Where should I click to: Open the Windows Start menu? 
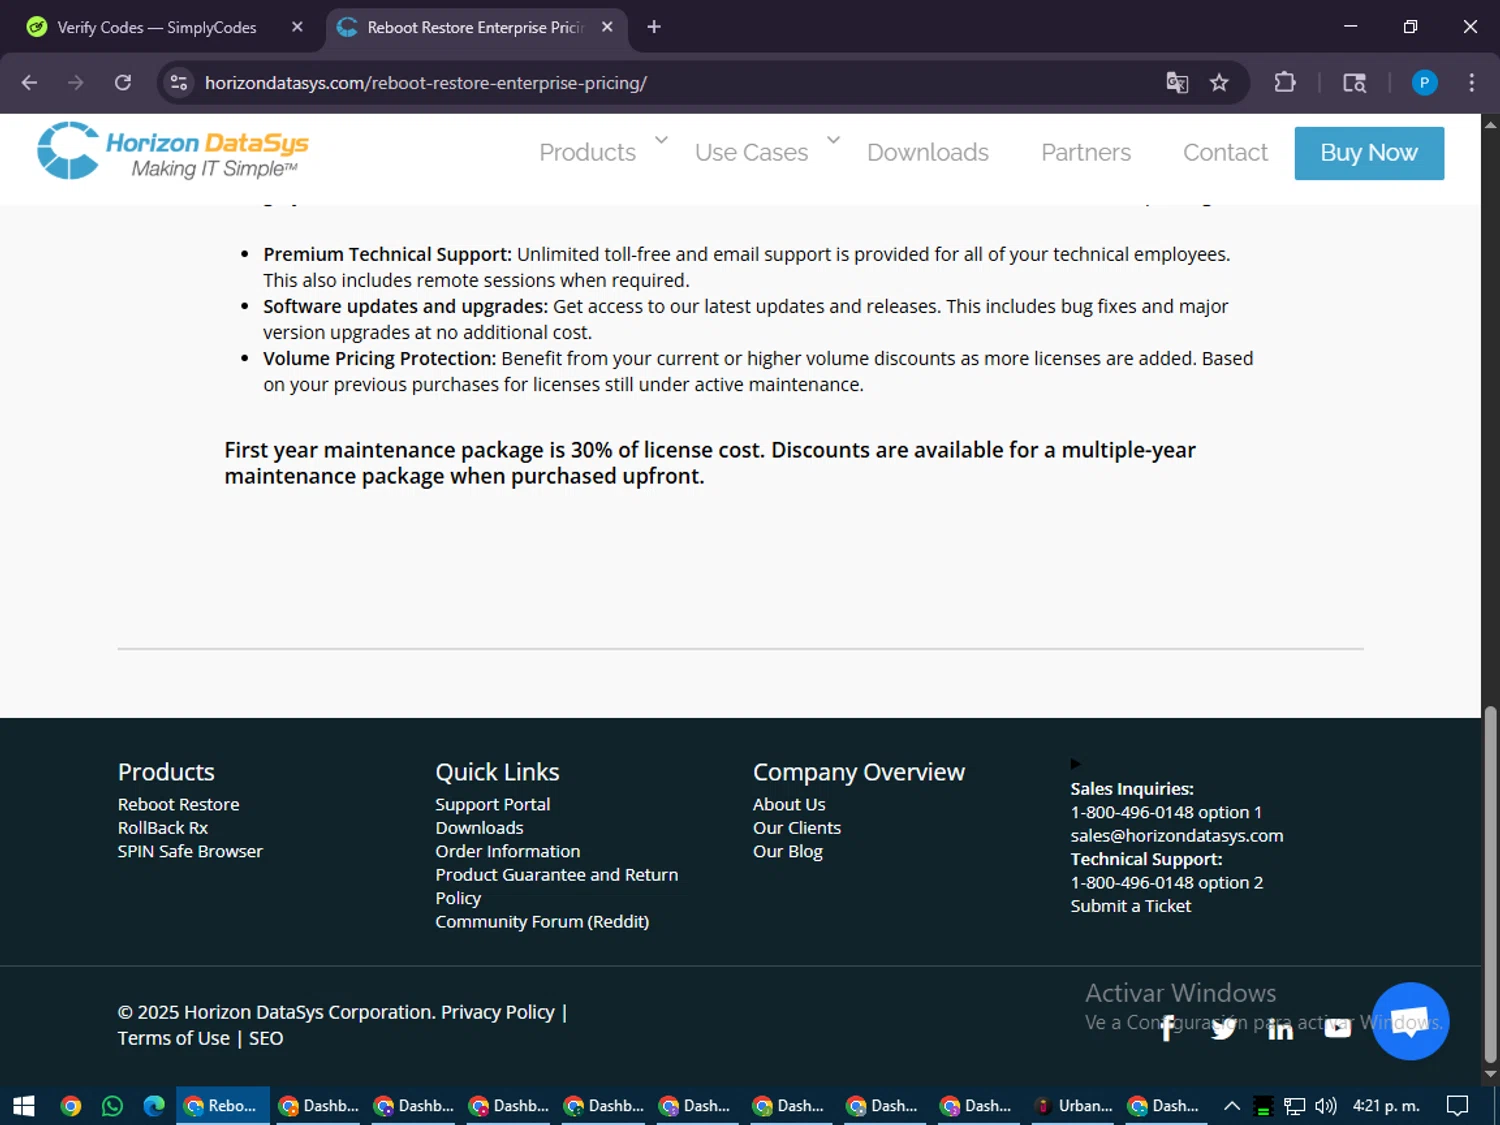tap(24, 1106)
